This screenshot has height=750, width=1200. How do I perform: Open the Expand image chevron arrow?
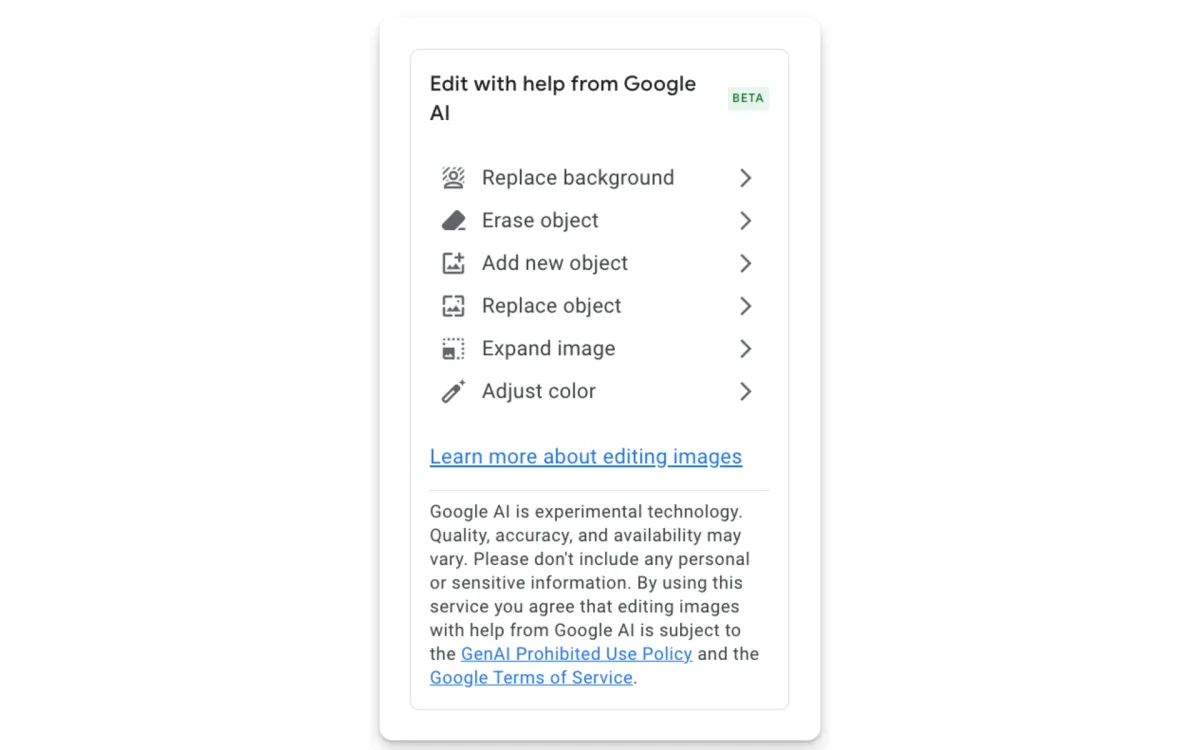tap(745, 348)
